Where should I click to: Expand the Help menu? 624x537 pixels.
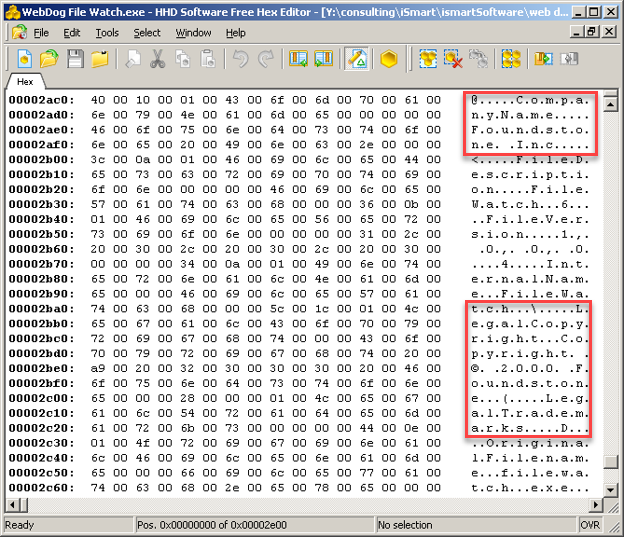(x=236, y=33)
